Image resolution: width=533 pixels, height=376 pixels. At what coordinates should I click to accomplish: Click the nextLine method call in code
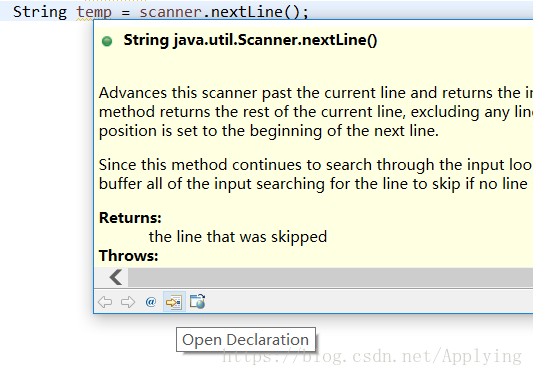(x=247, y=12)
